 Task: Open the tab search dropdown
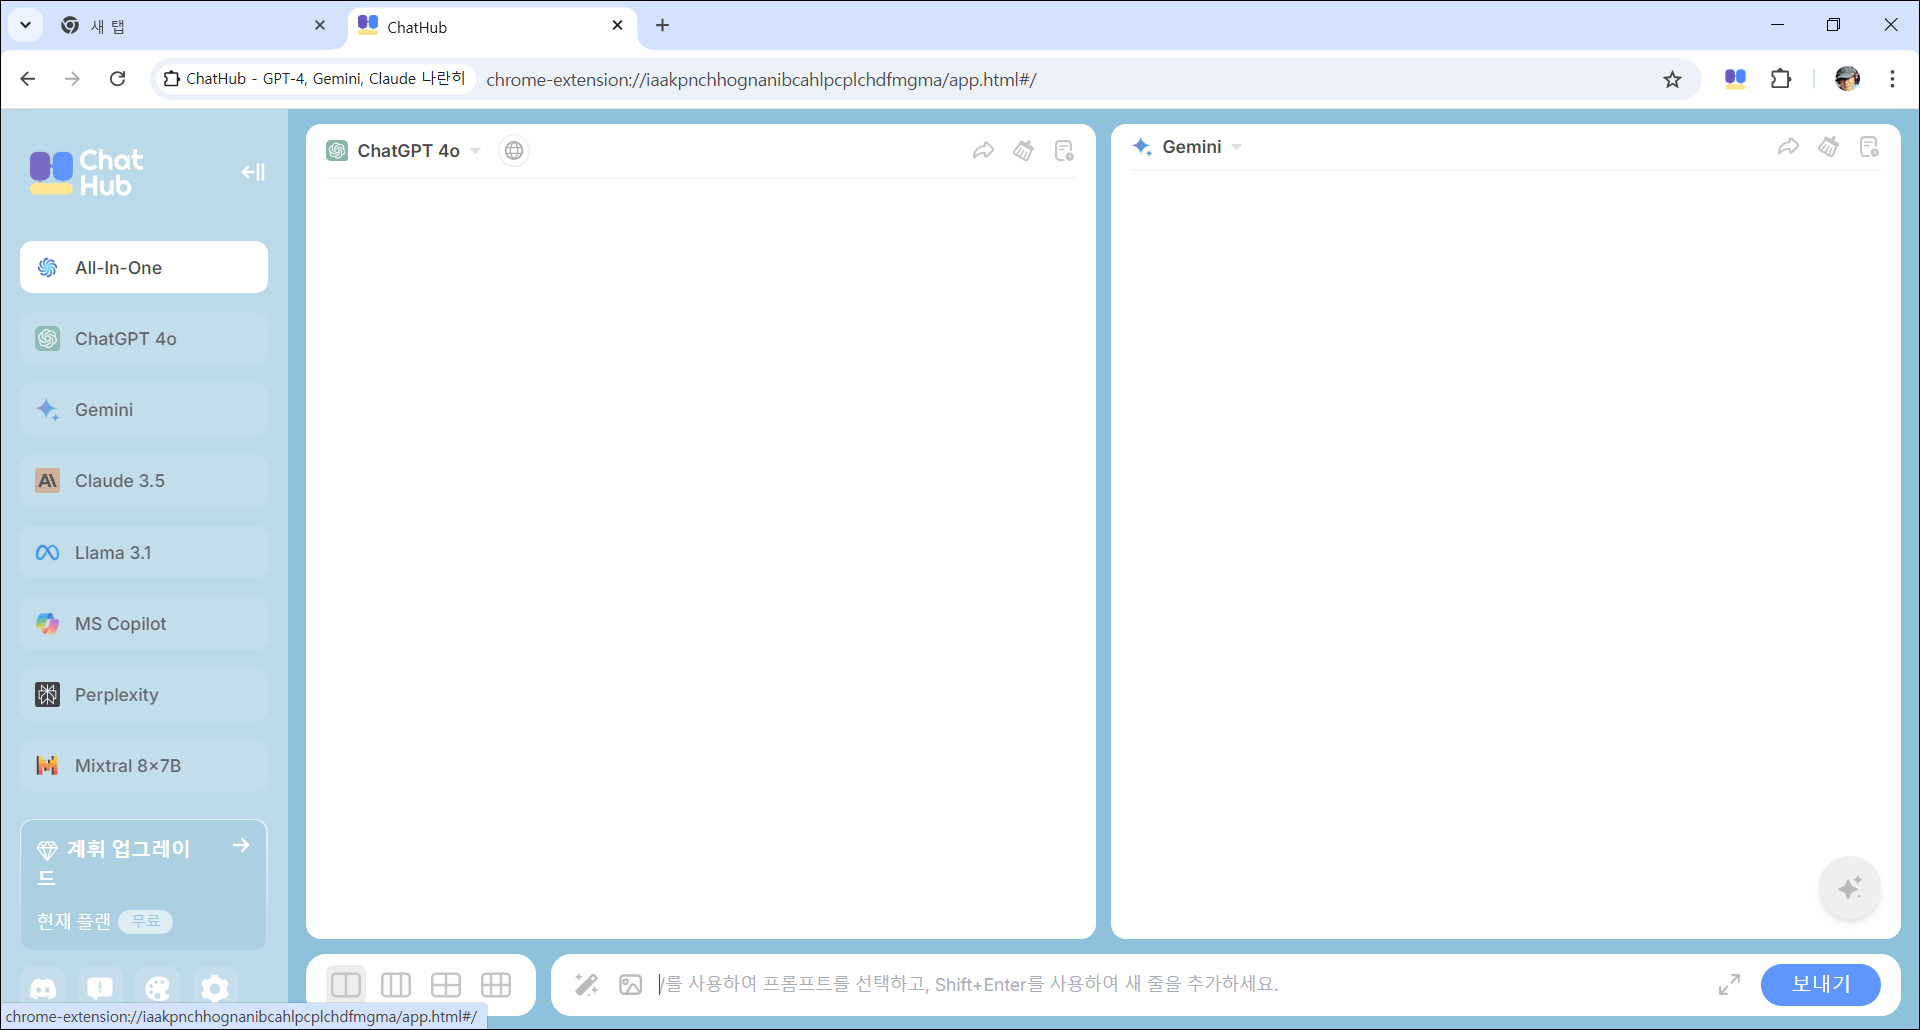click(x=26, y=26)
